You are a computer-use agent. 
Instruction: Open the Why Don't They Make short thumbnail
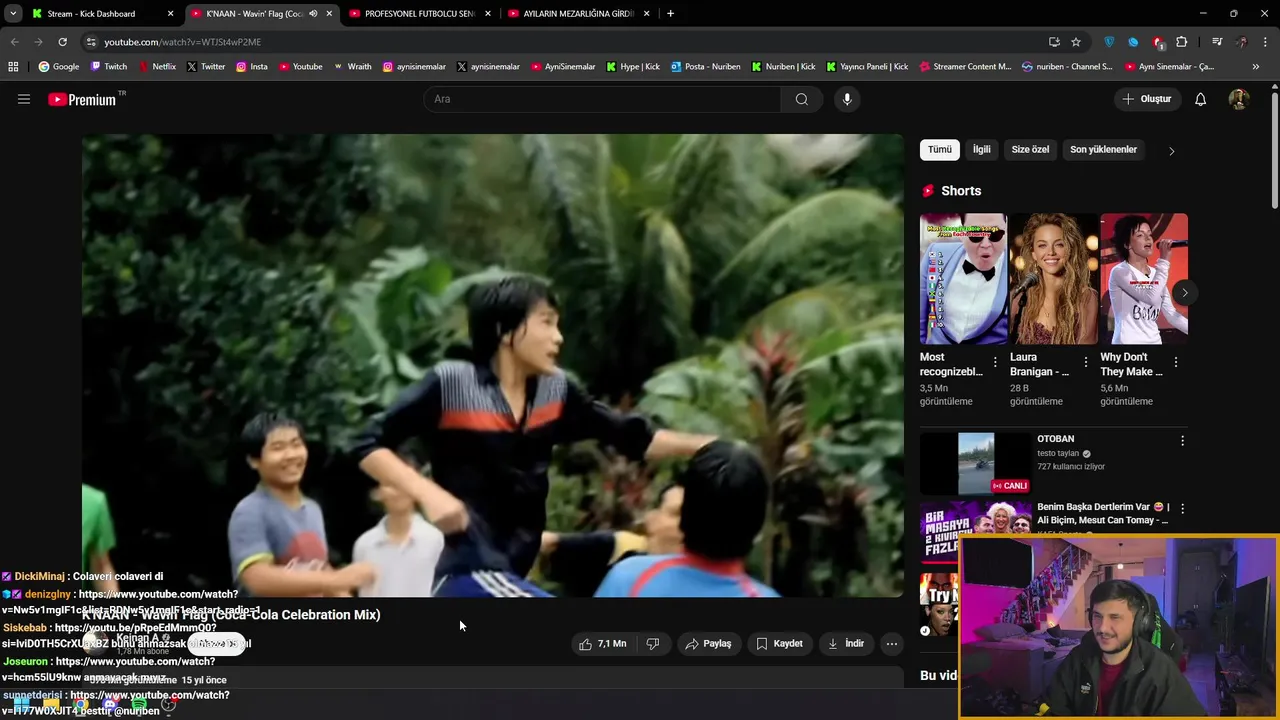coord(1144,278)
